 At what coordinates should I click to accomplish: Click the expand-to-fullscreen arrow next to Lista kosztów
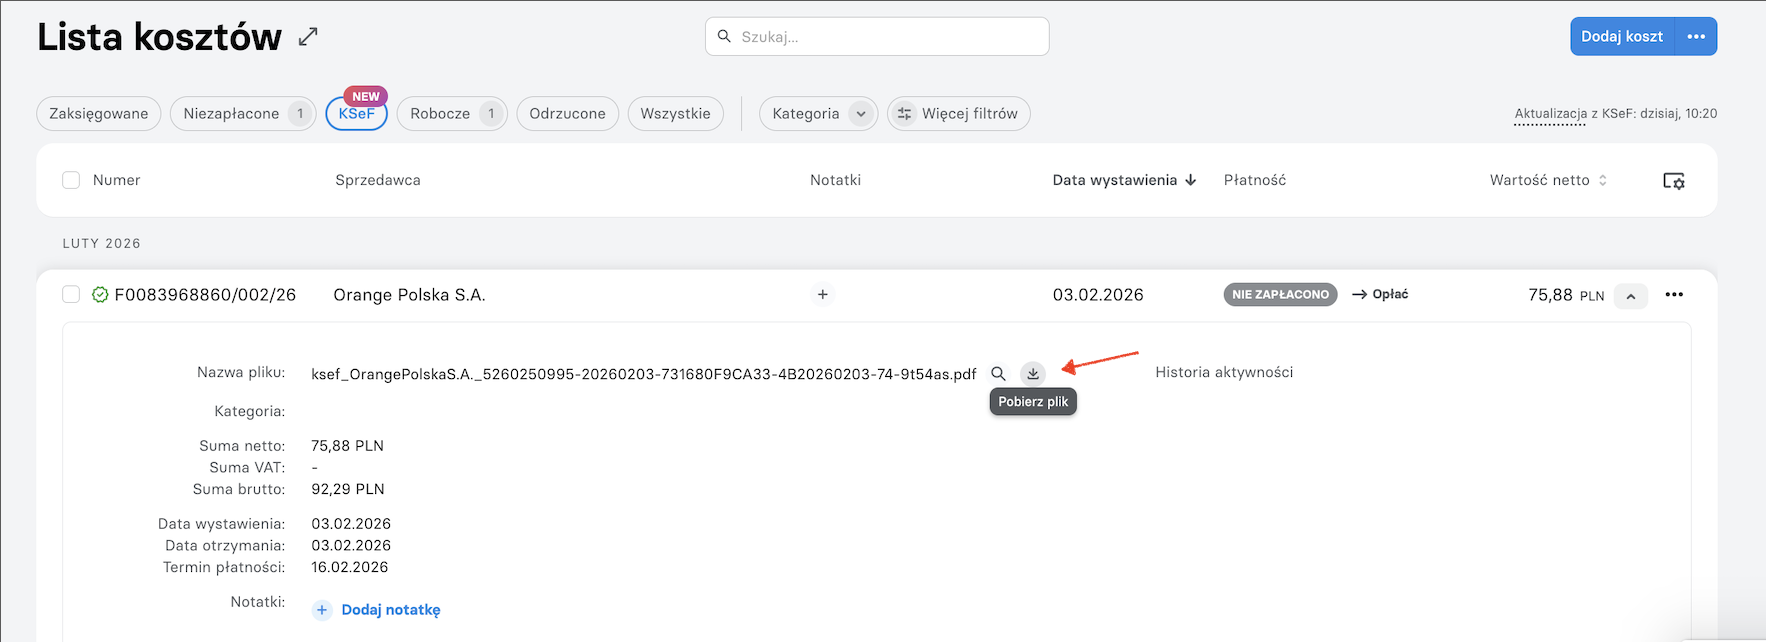tap(308, 37)
